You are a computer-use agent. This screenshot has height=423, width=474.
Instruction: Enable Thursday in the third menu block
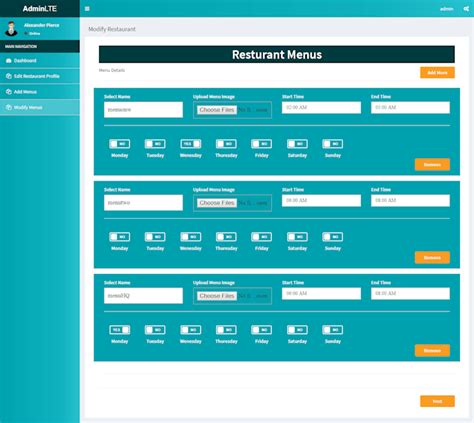pos(226,330)
